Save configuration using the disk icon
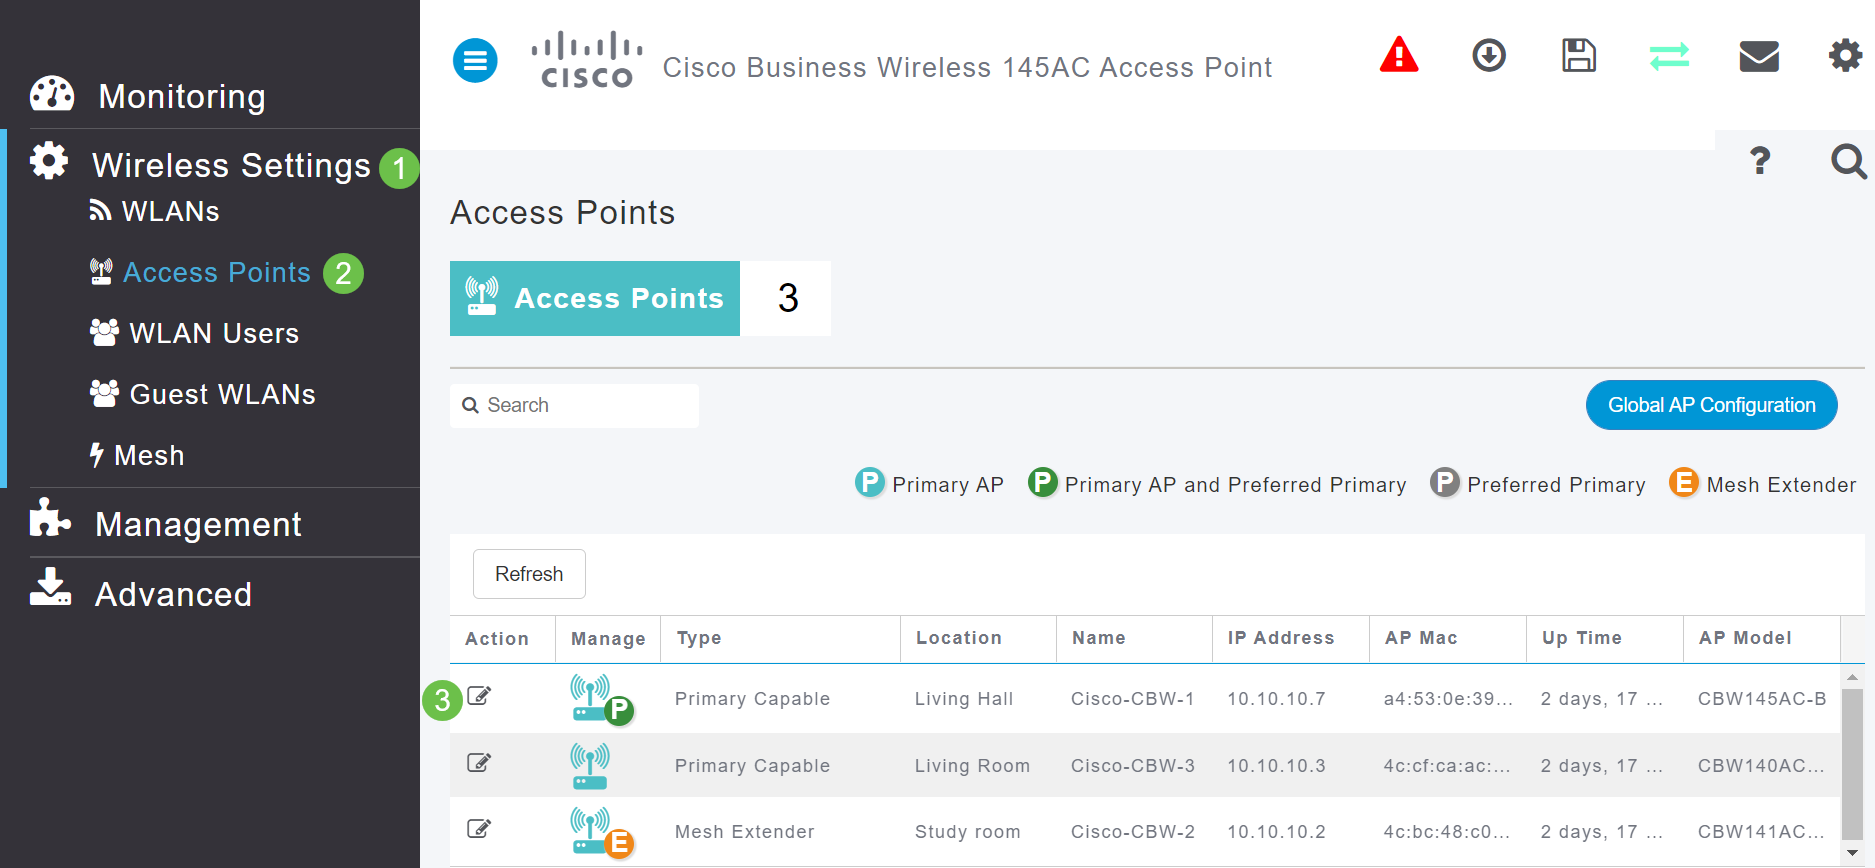Screen dimensions: 1875x868 (x=1577, y=55)
